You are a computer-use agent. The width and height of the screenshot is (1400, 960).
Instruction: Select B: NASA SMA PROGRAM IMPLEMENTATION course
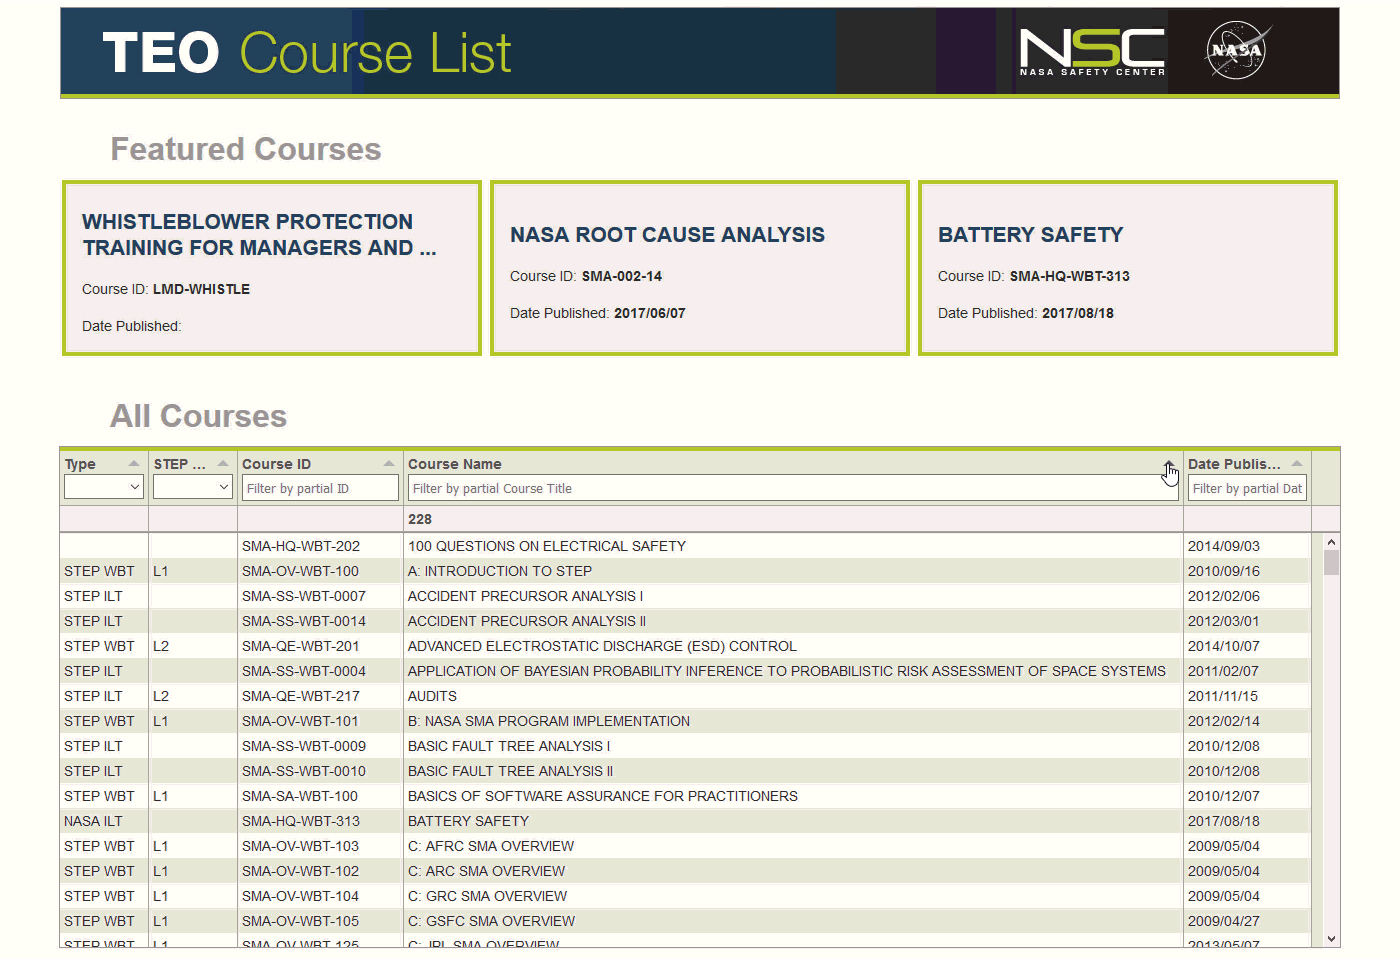(549, 721)
